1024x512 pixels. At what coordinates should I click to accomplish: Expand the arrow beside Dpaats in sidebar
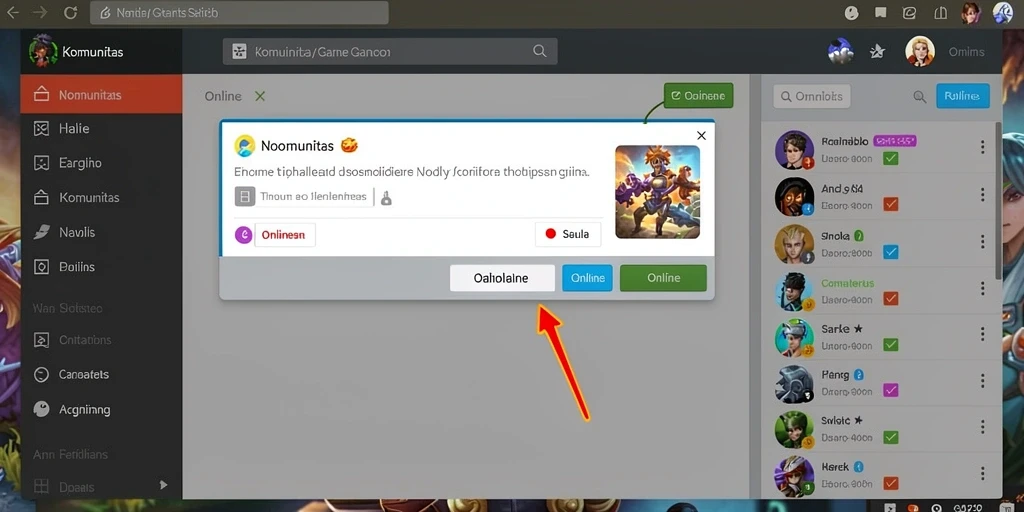click(163, 485)
